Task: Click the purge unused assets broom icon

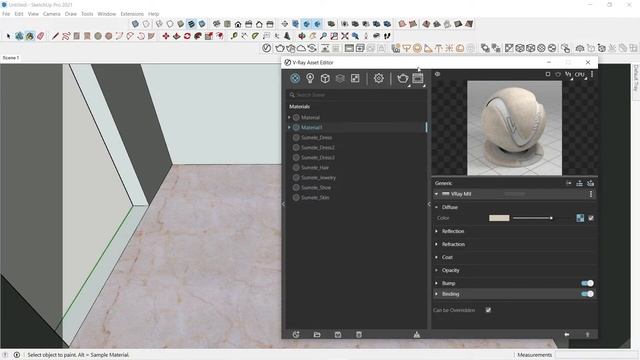Action: (x=417, y=335)
